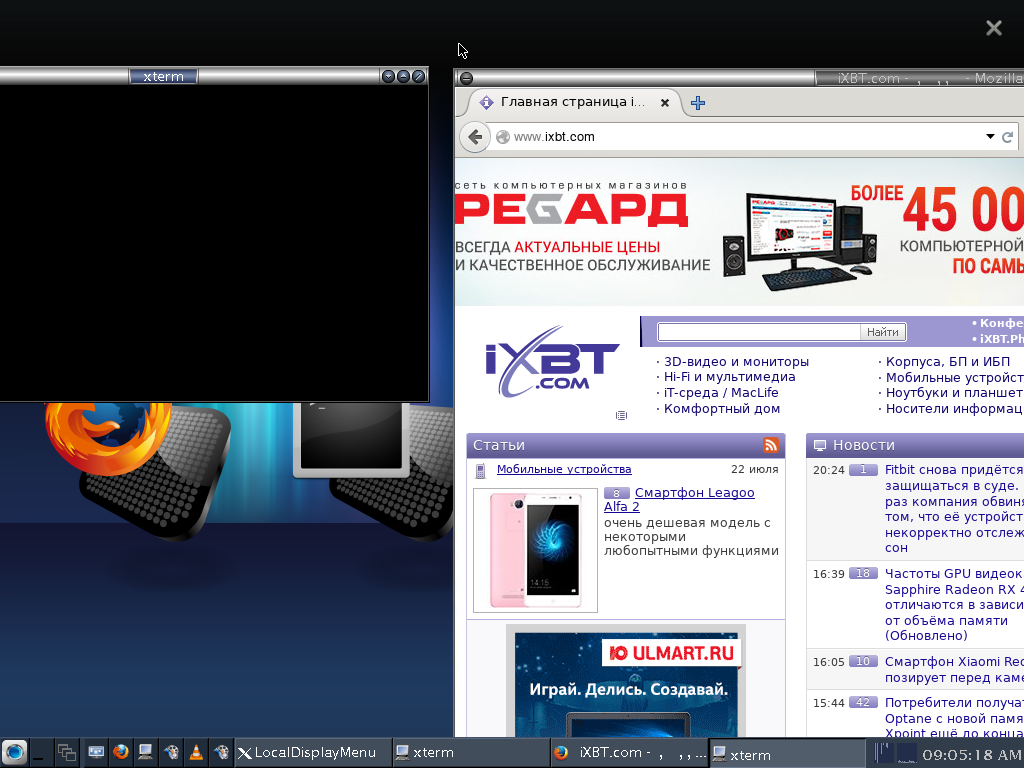1024x768 pixels.
Task: Open the Мобильные устройства link in Статьи
Action: 564,469
